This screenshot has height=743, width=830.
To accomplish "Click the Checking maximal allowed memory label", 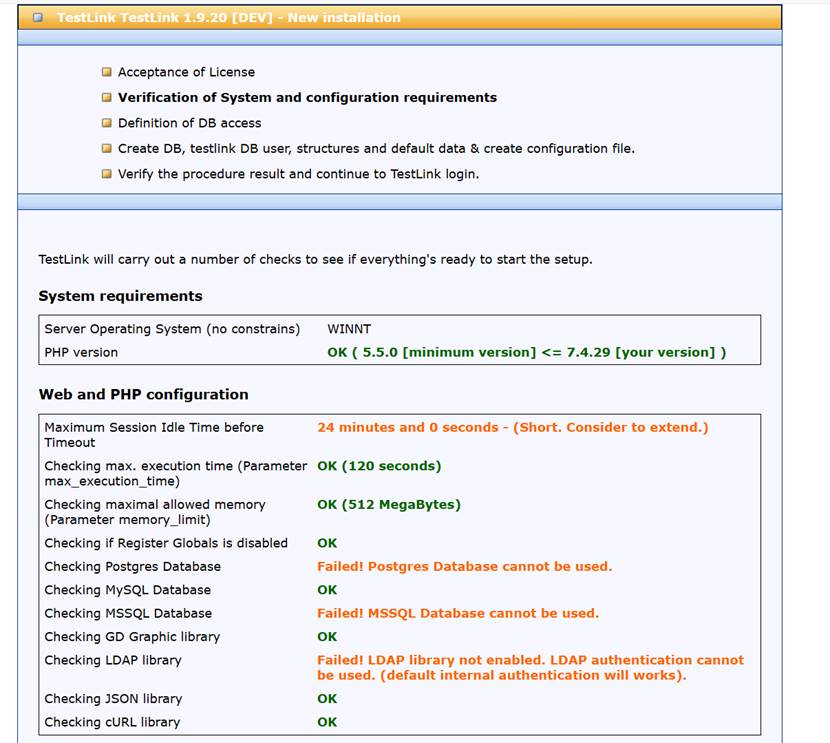I will pyautogui.click(x=155, y=512).
